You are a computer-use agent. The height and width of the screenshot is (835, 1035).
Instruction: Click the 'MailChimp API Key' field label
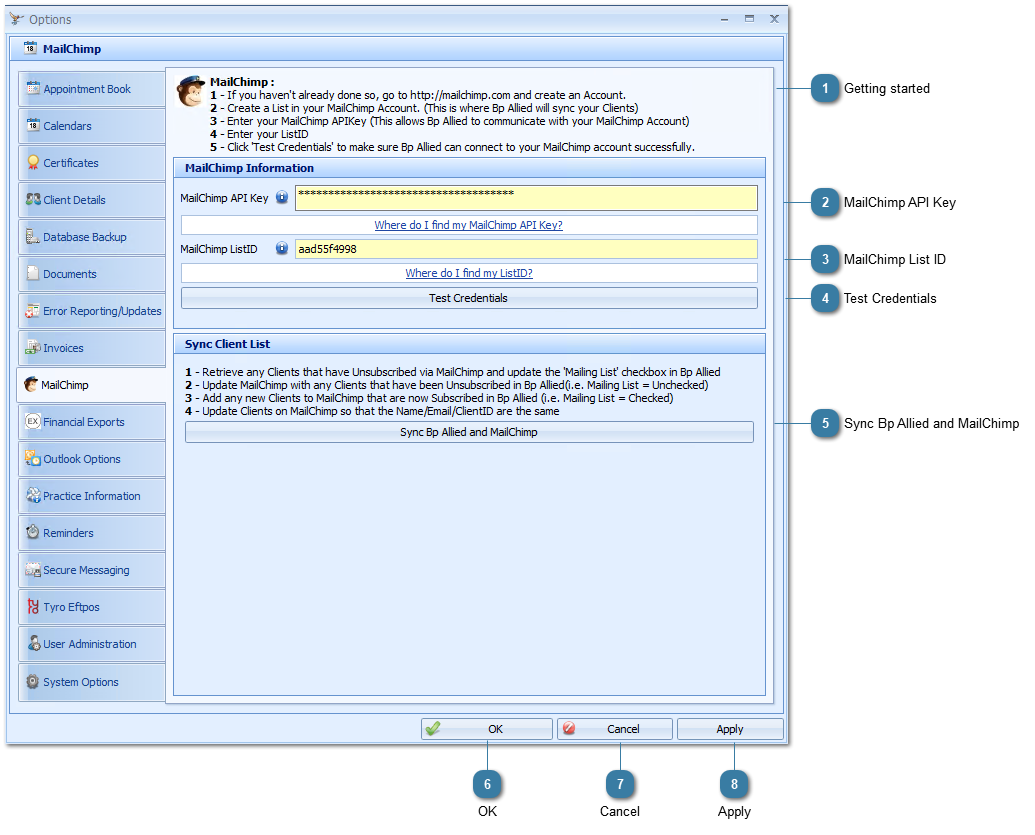point(224,198)
